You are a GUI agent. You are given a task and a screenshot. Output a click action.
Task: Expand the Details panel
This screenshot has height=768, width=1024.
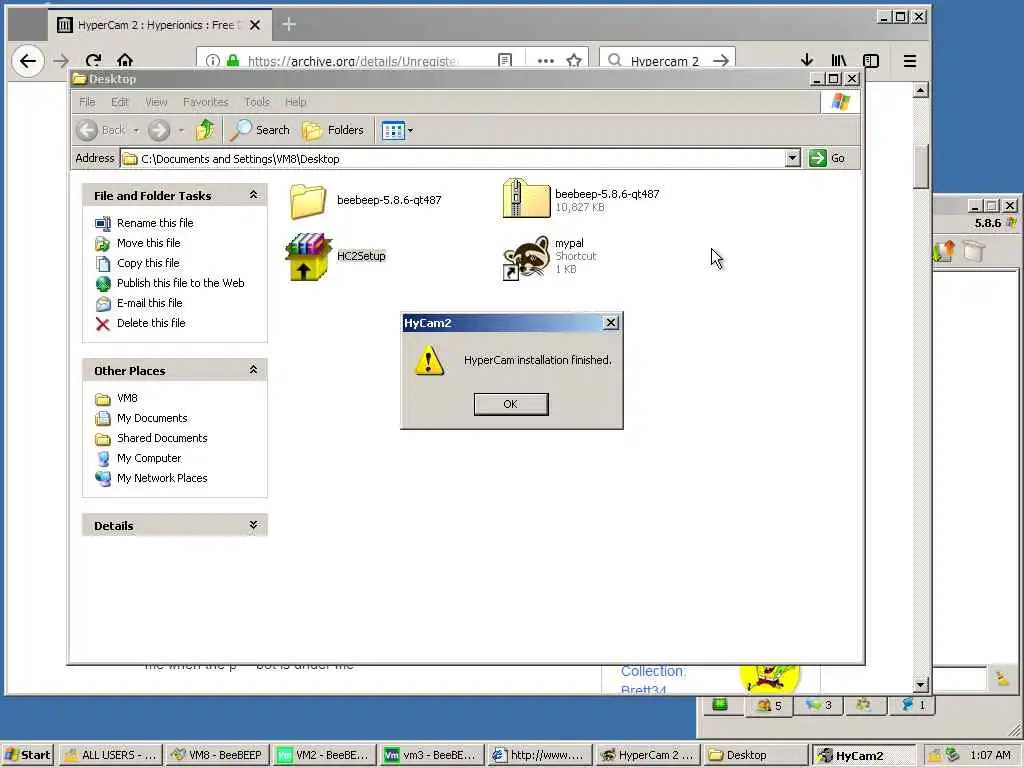(x=253, y=525)
